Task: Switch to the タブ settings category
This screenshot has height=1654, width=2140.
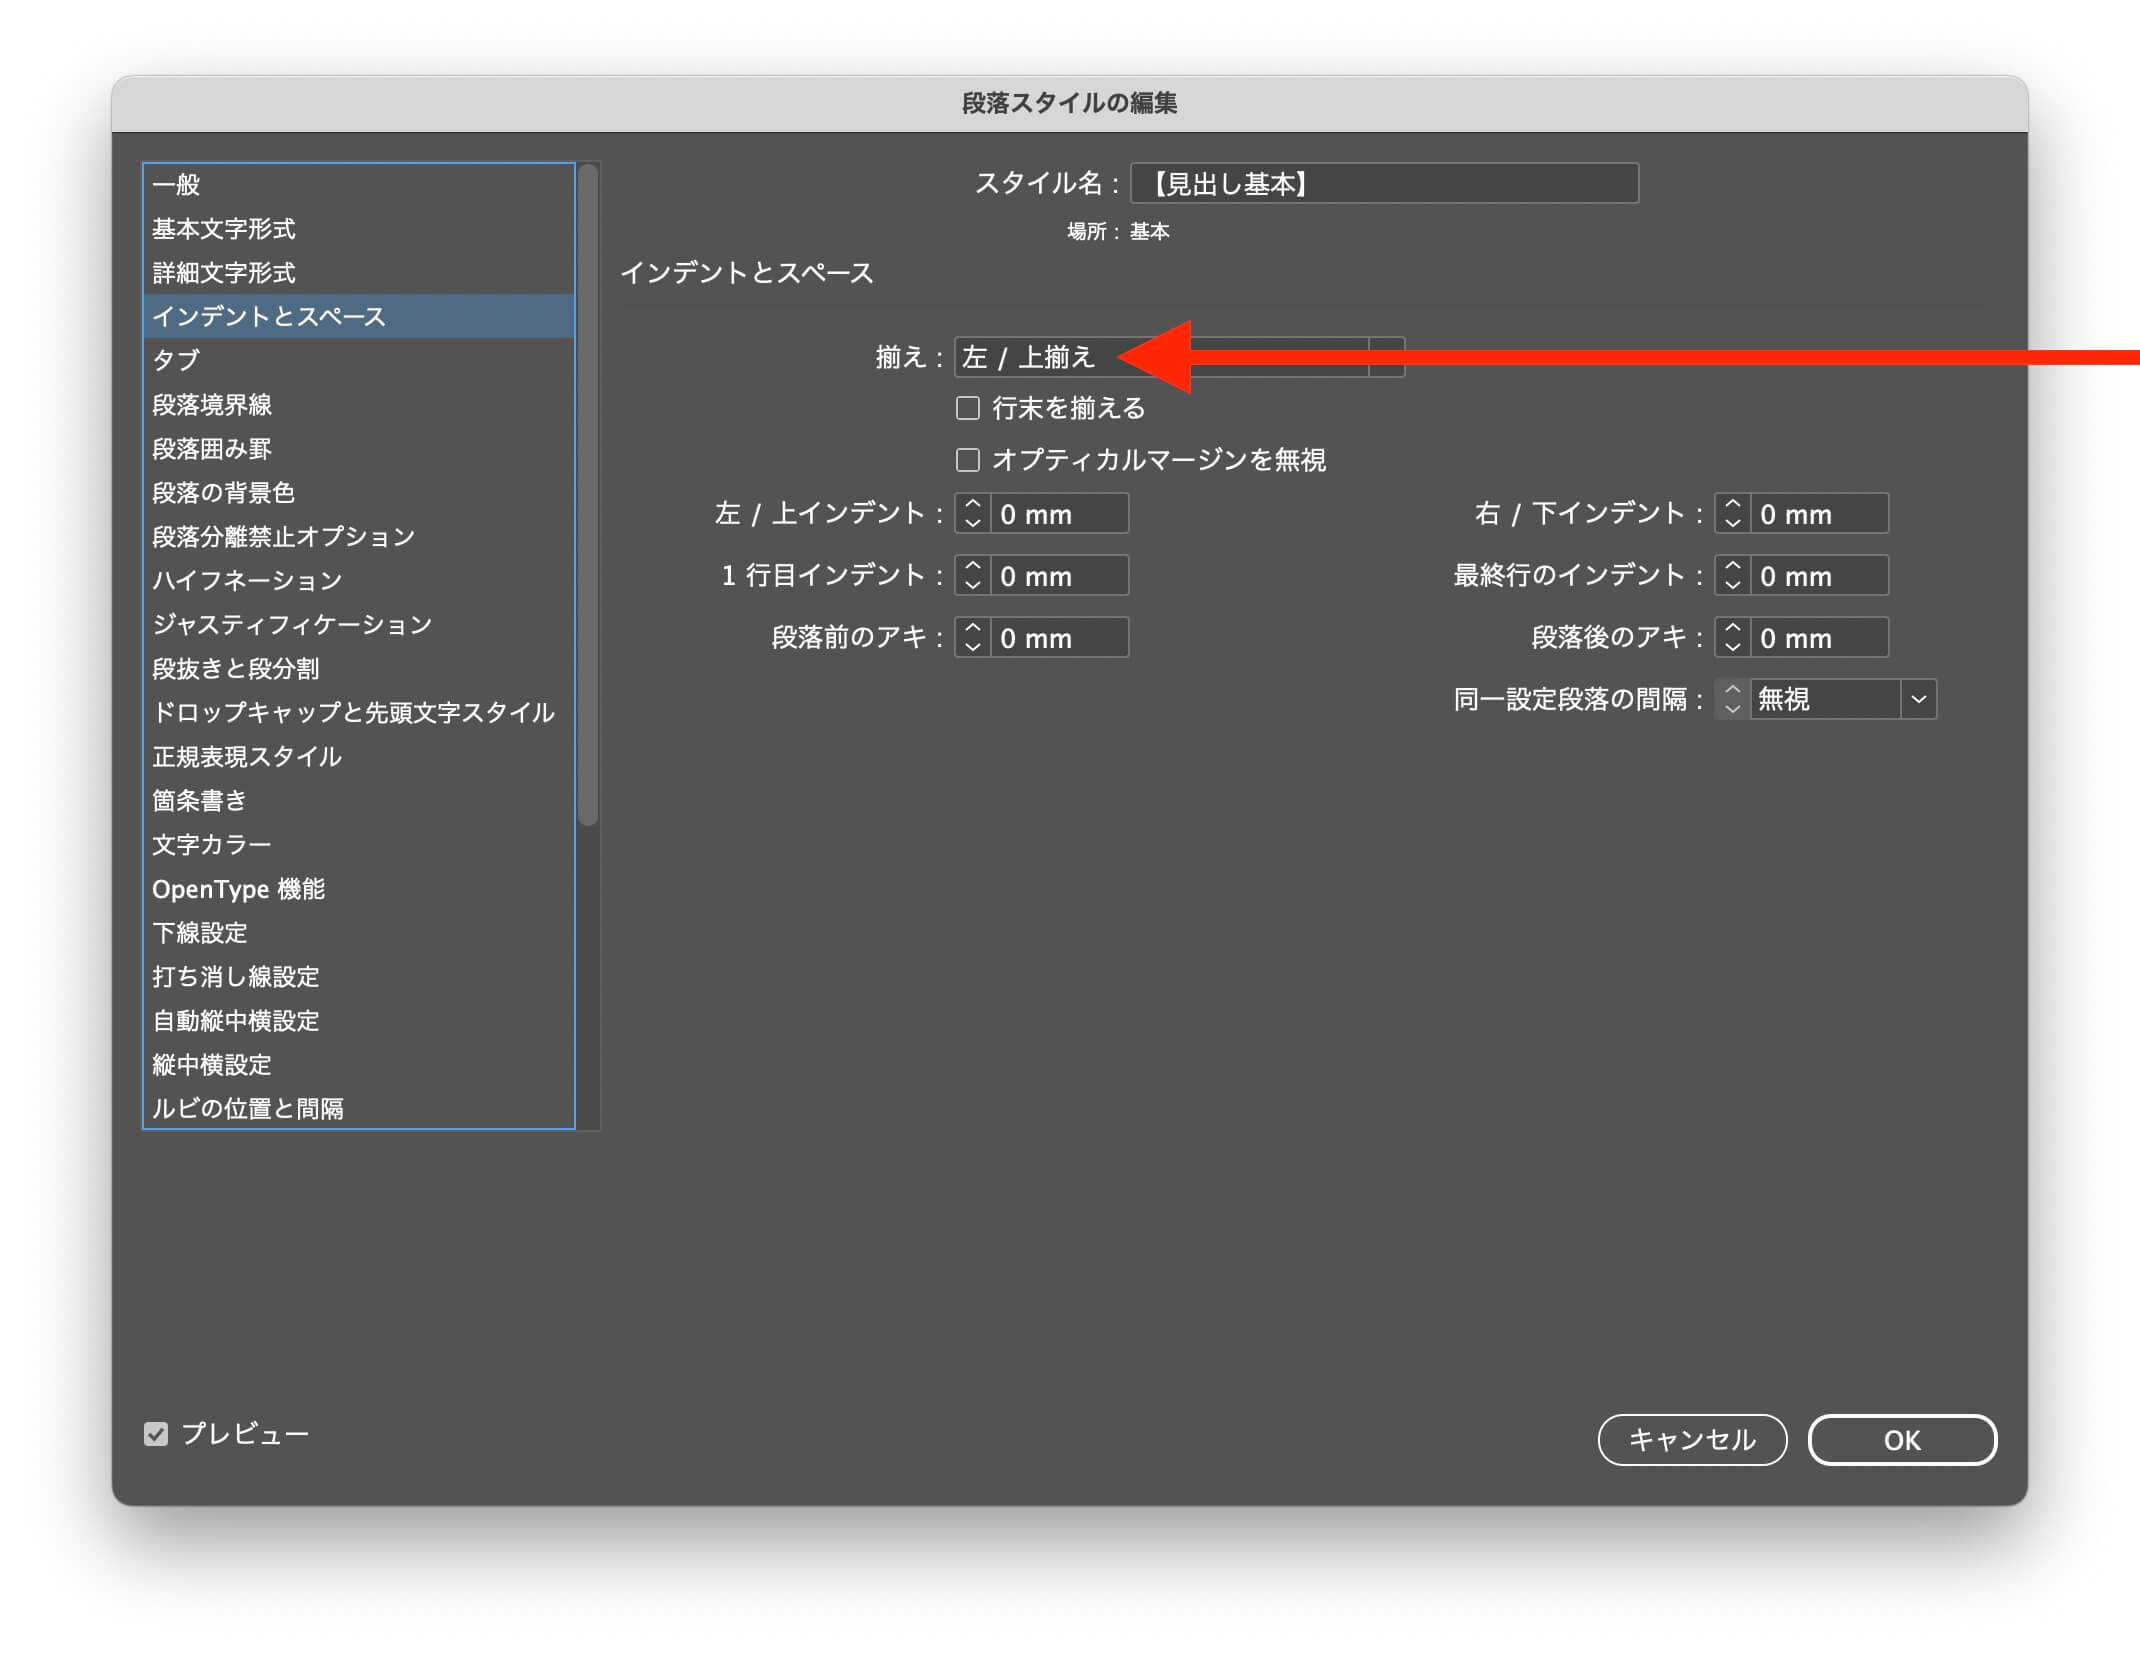Action: tap(176, 360)
